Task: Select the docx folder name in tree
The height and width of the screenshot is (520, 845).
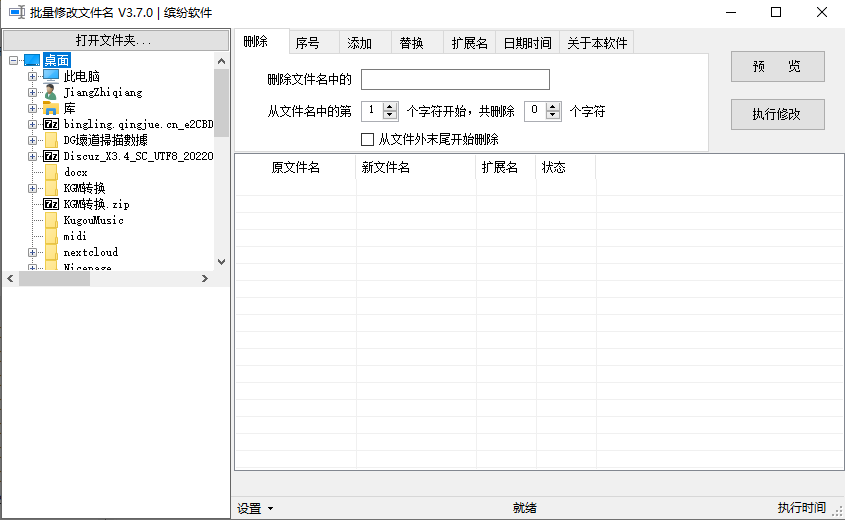Action: [75, 172]
